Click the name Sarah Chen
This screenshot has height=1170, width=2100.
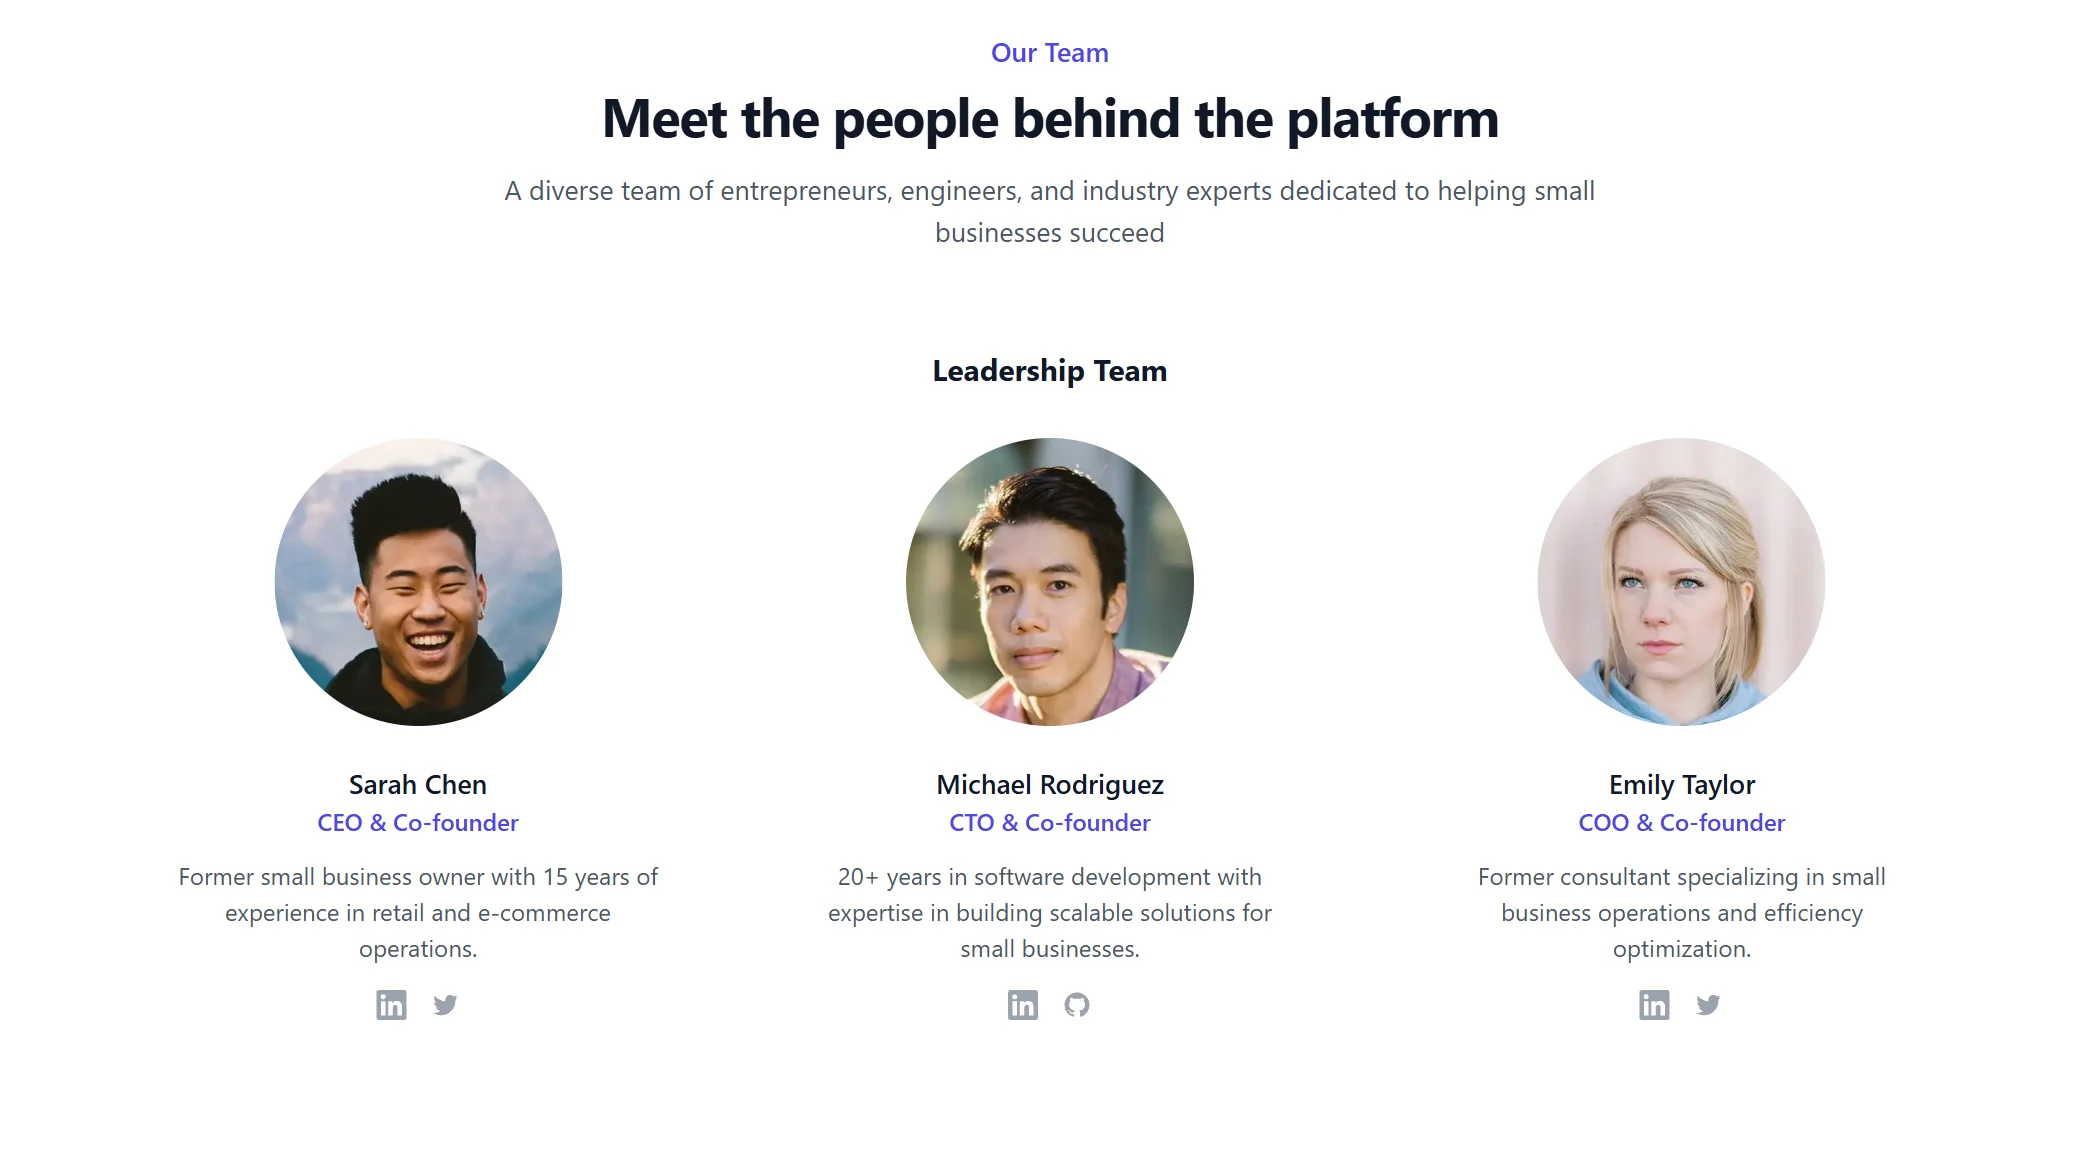[418, 785]
